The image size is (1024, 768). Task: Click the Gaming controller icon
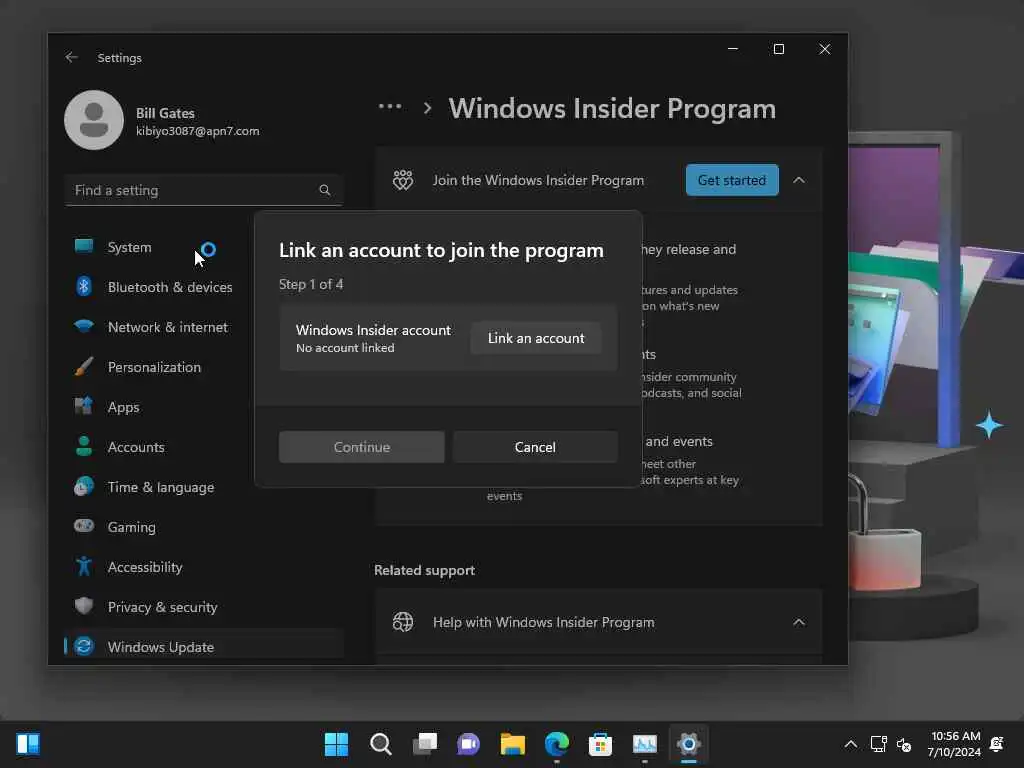(x=84, y=526)
